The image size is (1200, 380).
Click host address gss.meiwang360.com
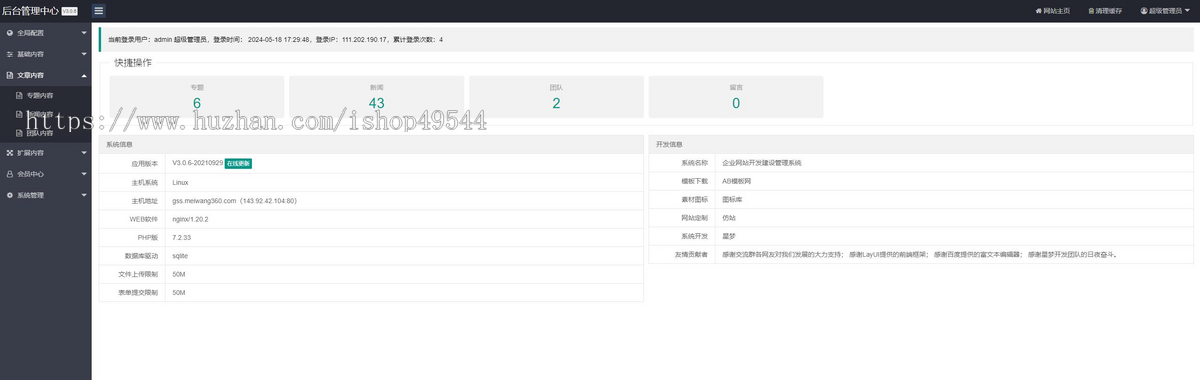click(x=204, y=200)
